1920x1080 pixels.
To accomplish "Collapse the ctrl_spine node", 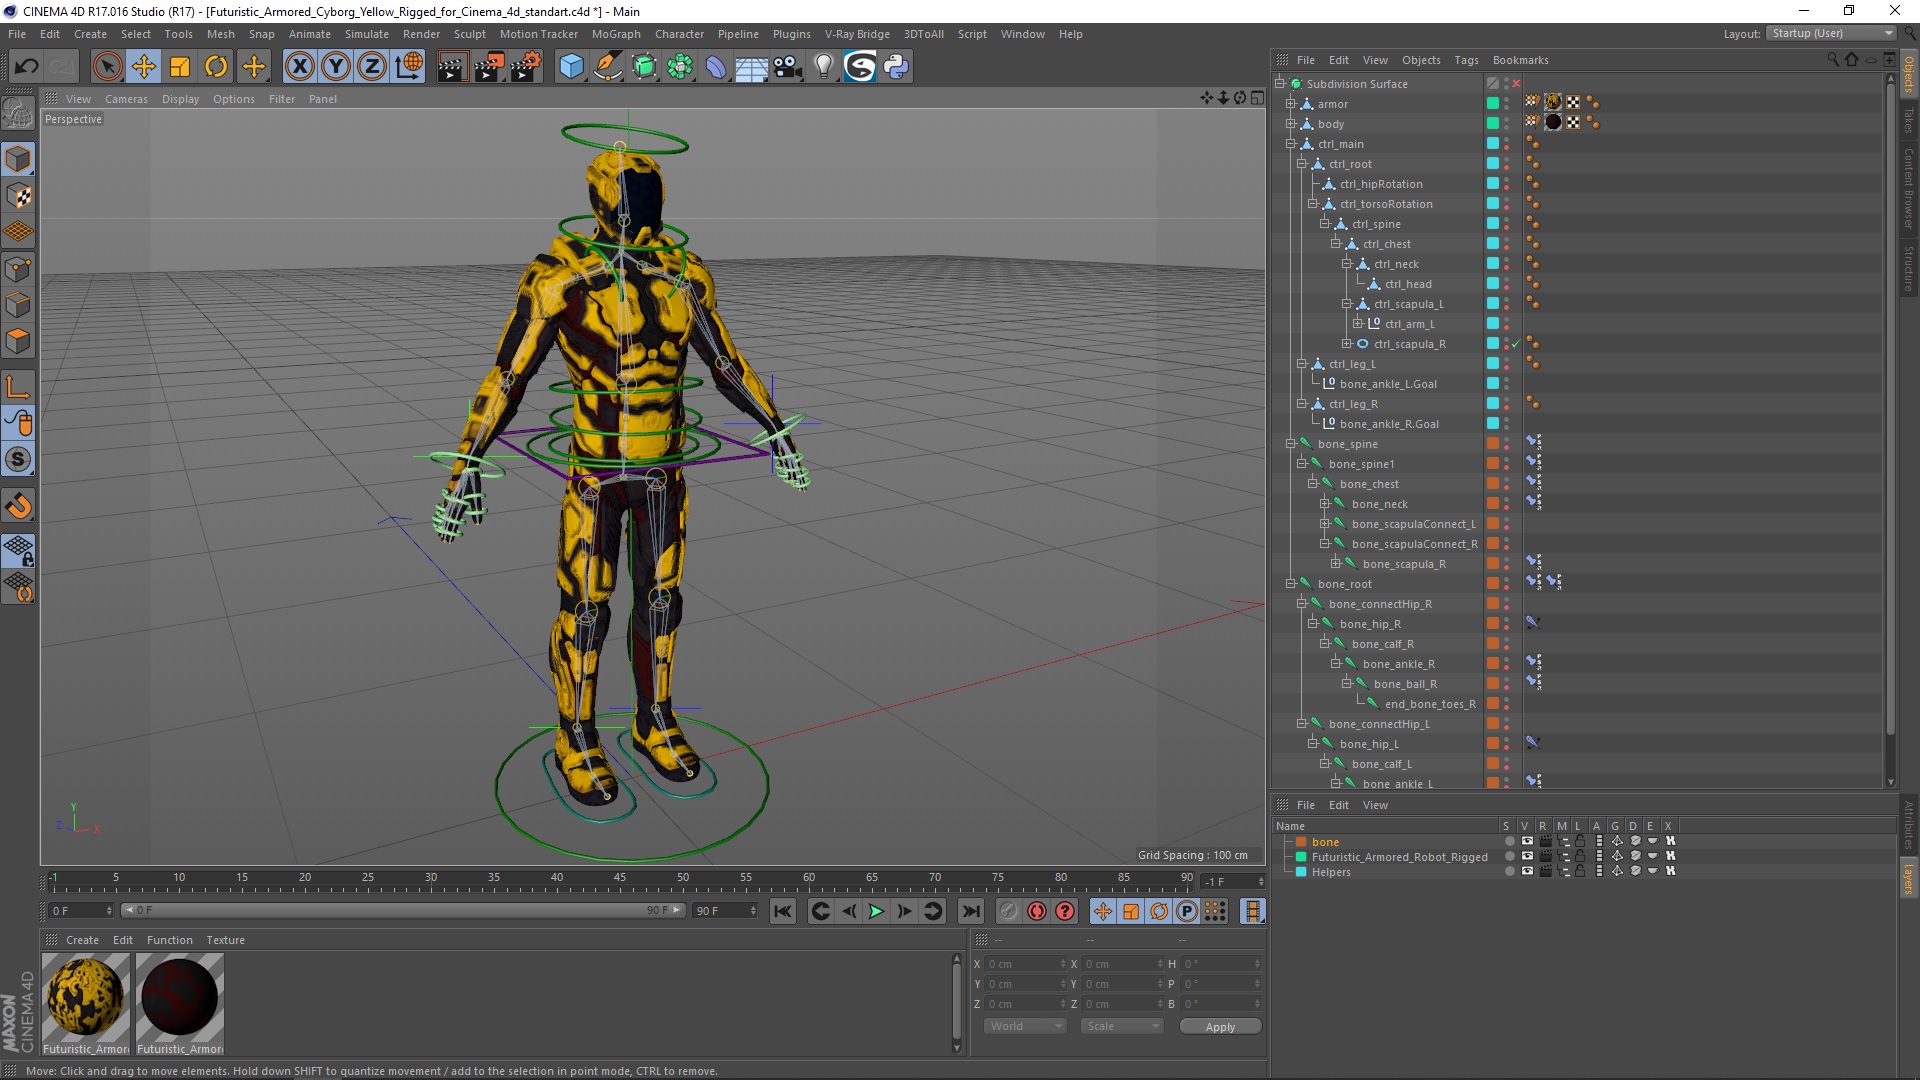I will tap(1325, 224).
